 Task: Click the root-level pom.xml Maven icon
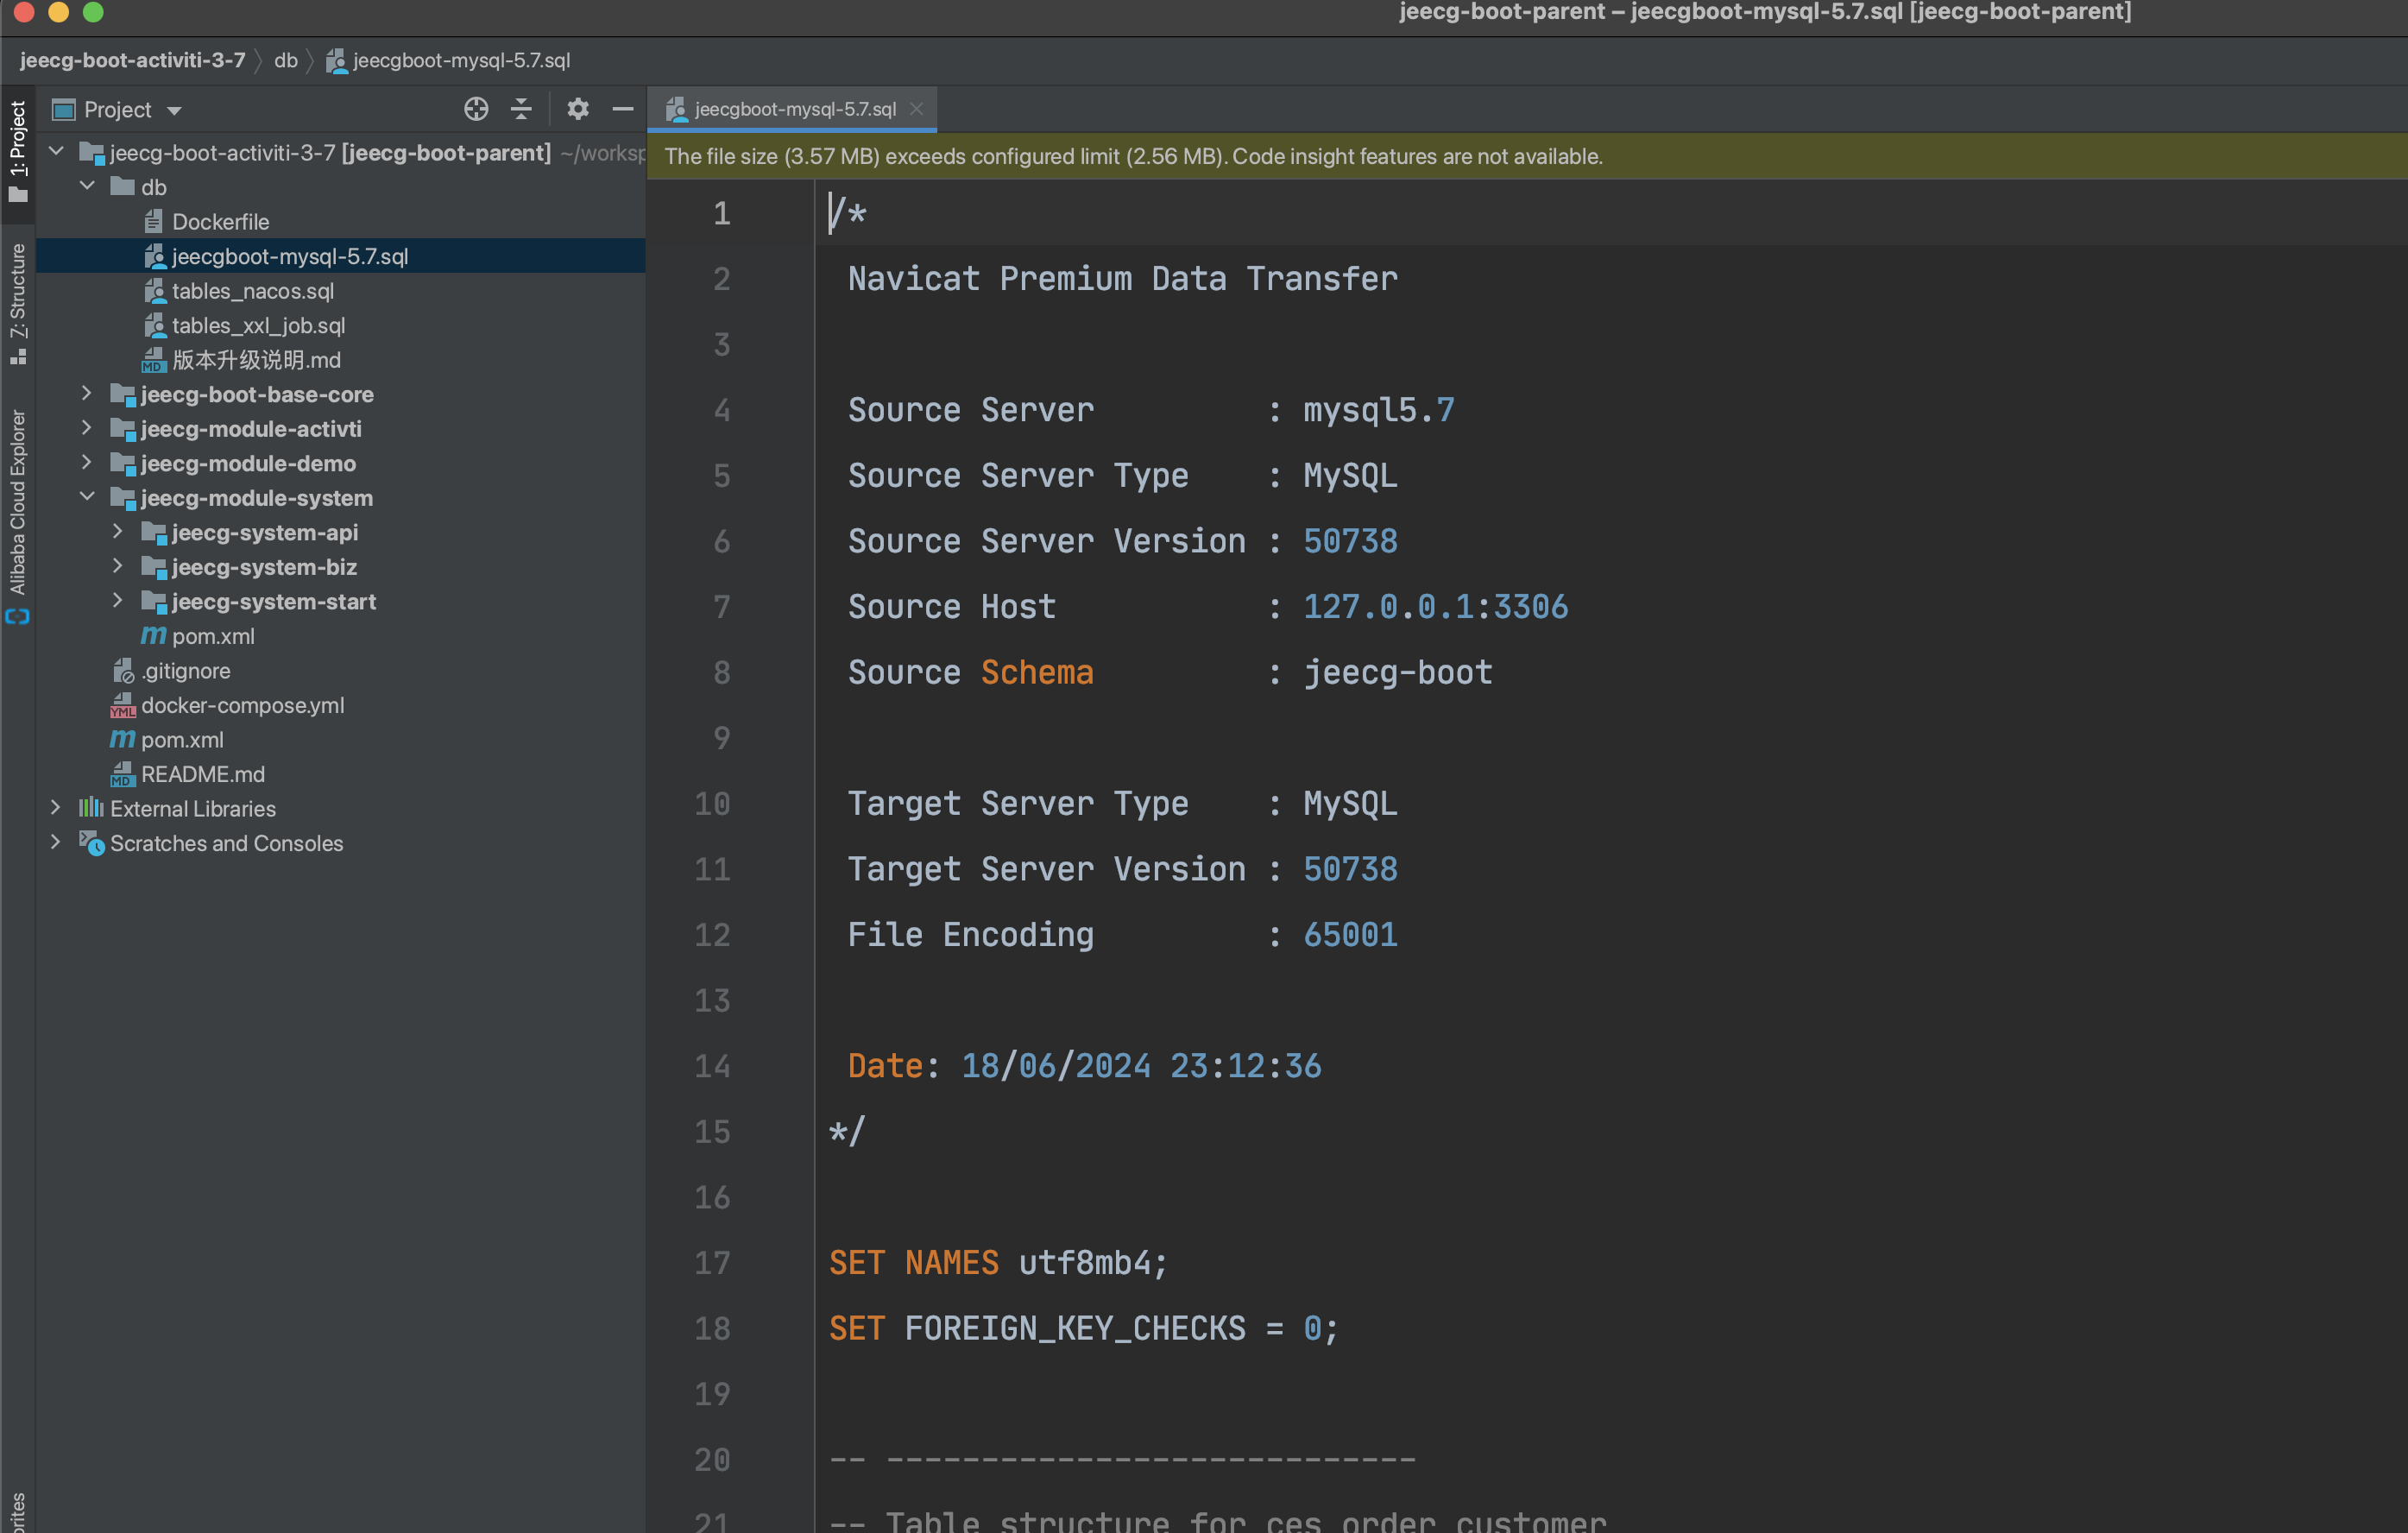pyautogui.click(x=122, y=740)
